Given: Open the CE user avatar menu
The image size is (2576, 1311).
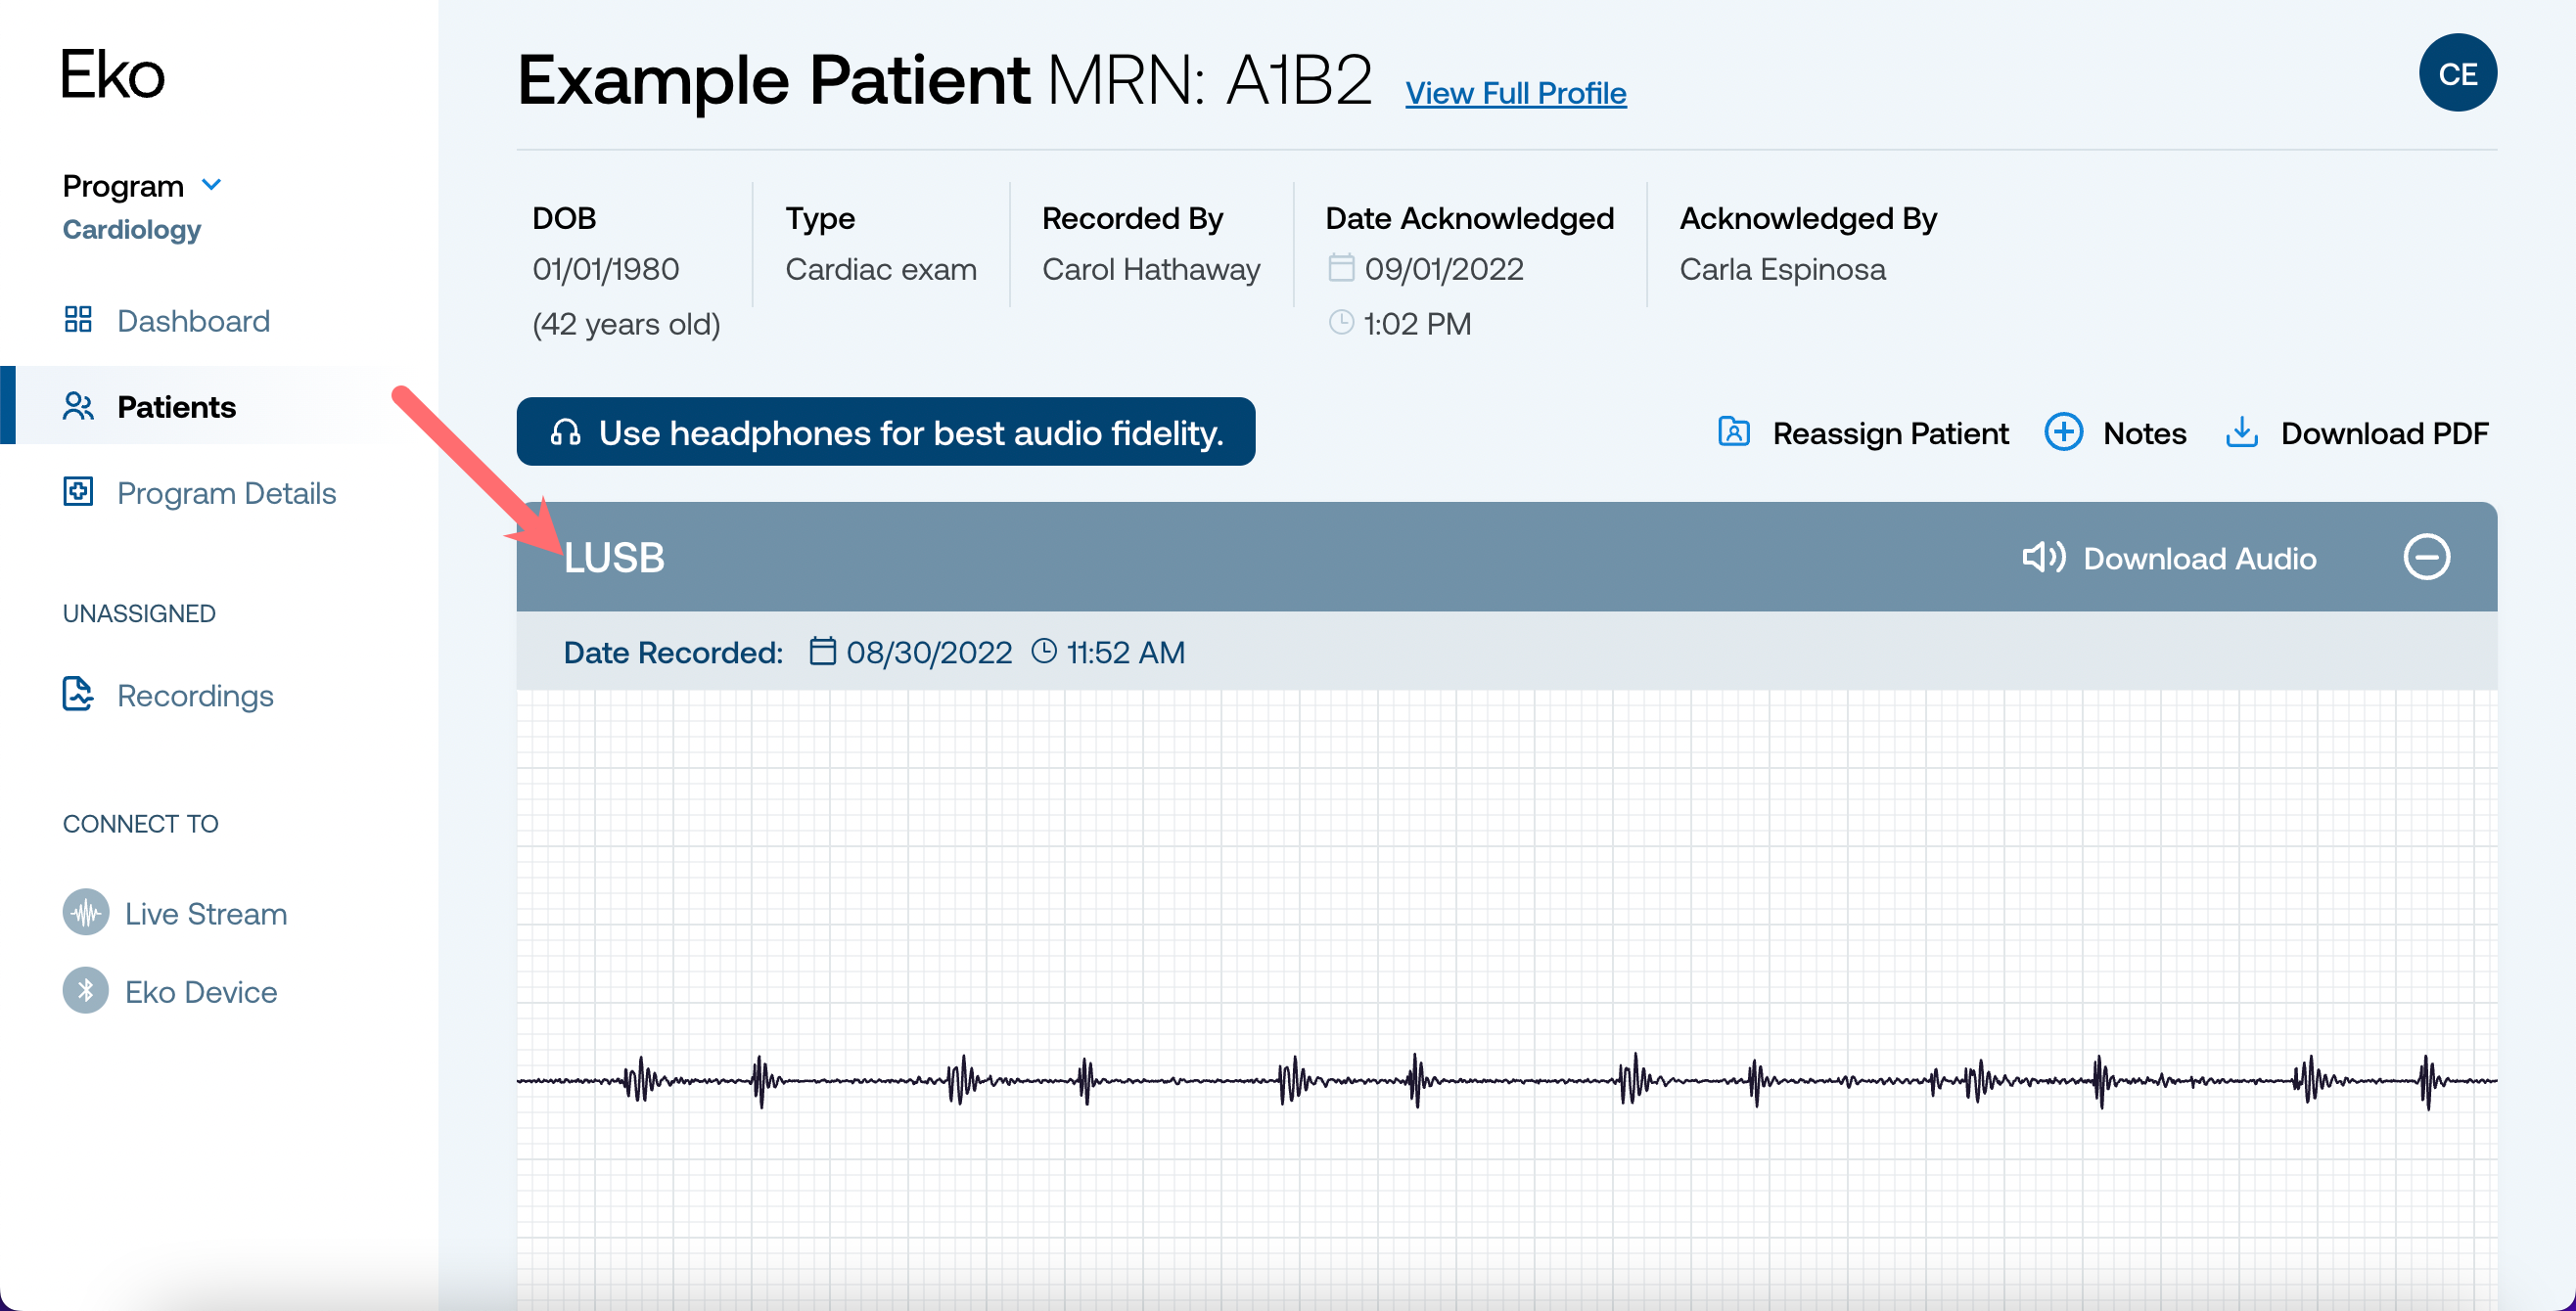Looking at the screenshot, I should tap(2456, 73).
